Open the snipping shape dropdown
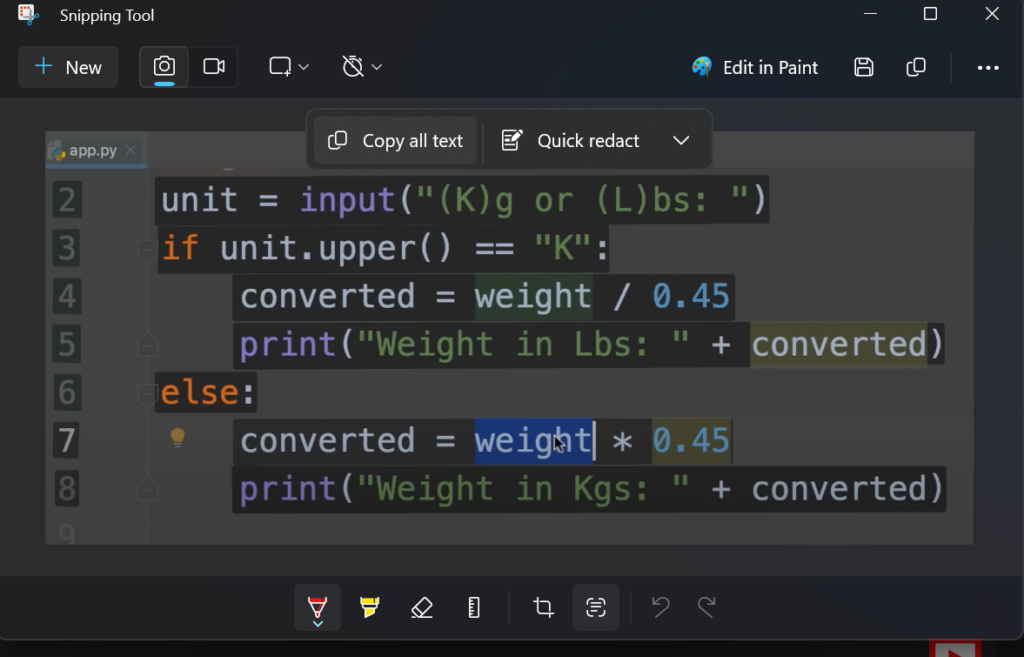Screen dimensions: 1024x657 click(288, 66)
